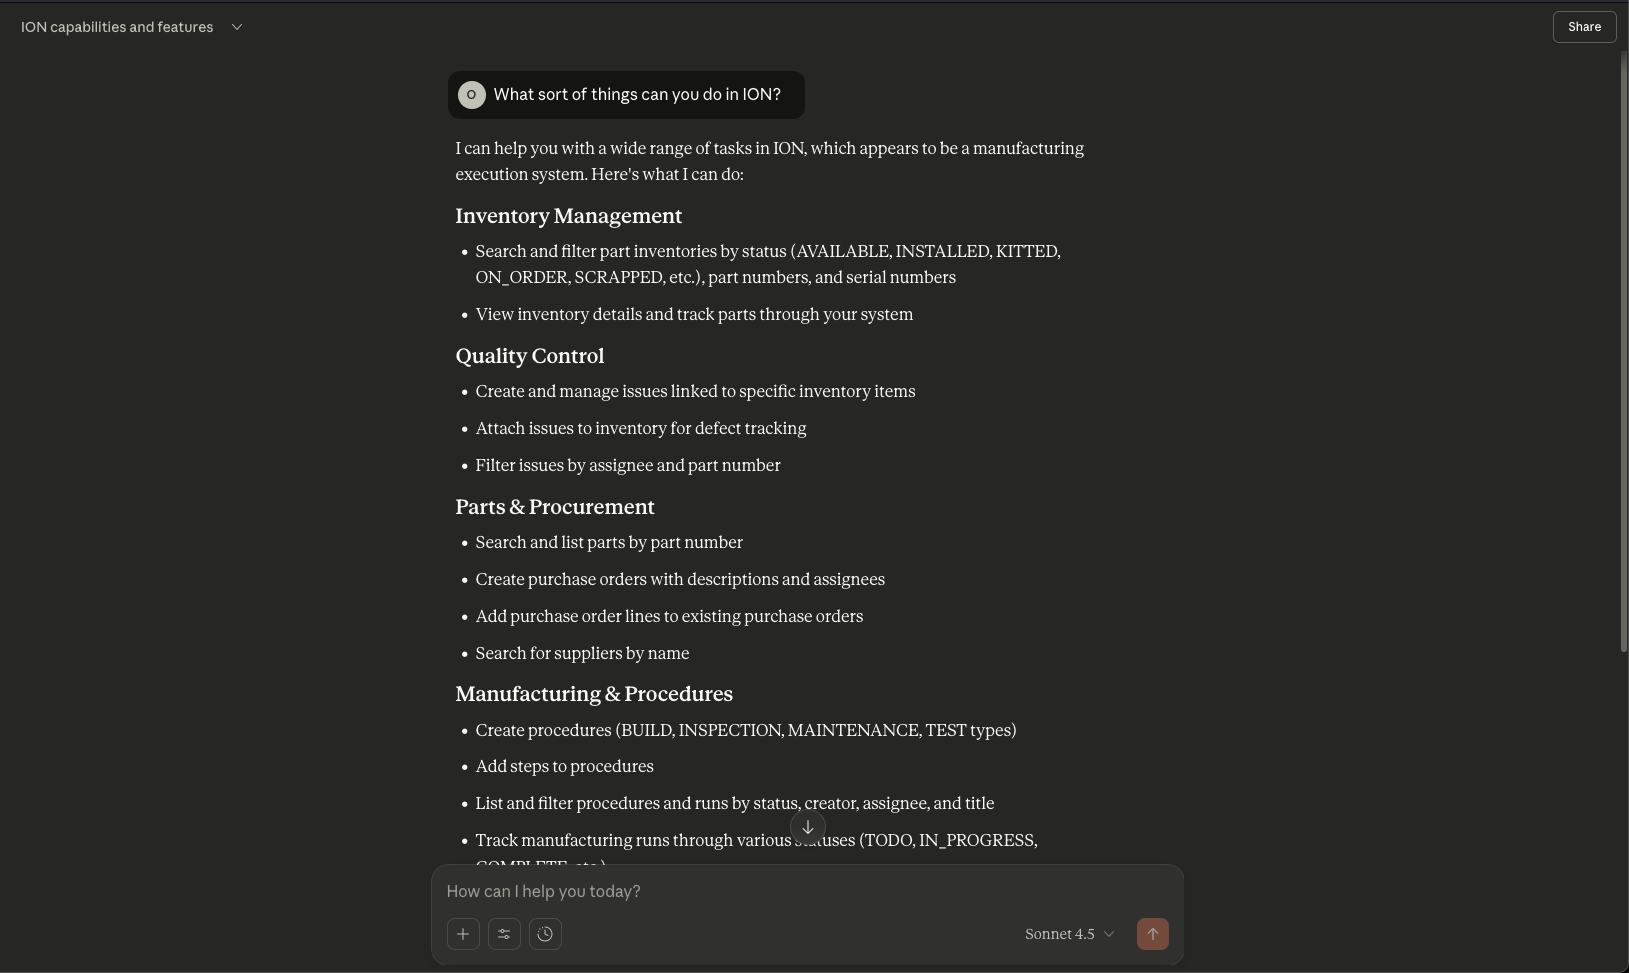Screen dimensions: 1629x973
Task: Click the Share button
Action: coord(1584,27)
